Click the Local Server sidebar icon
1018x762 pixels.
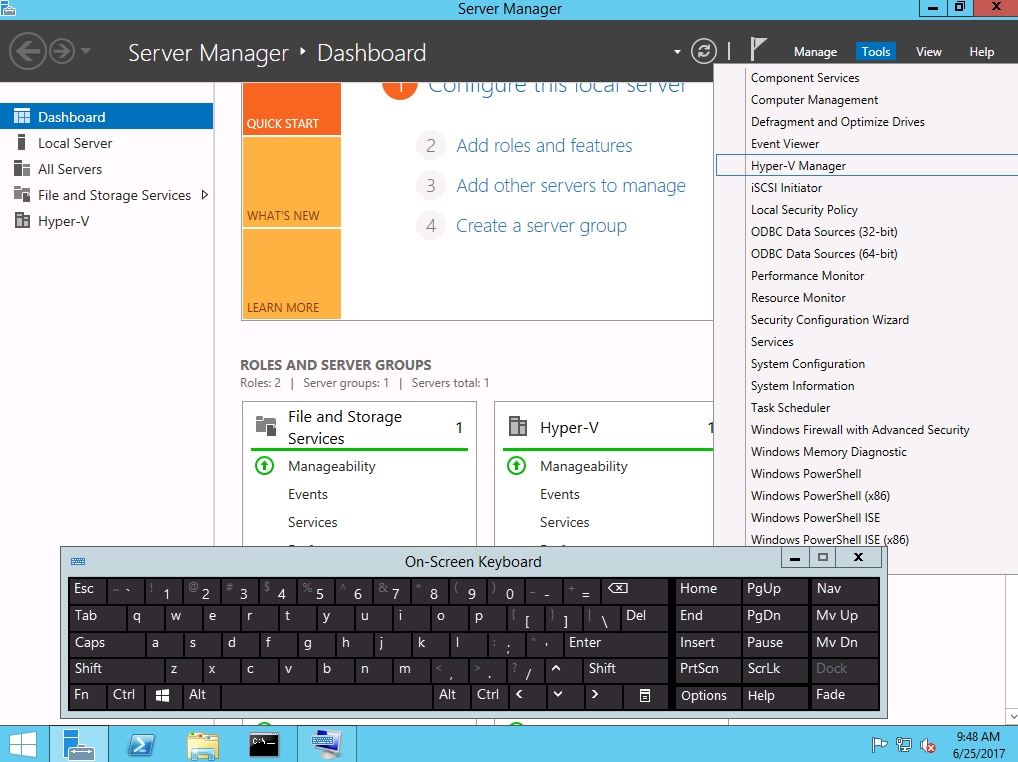(x=21, y=143)
